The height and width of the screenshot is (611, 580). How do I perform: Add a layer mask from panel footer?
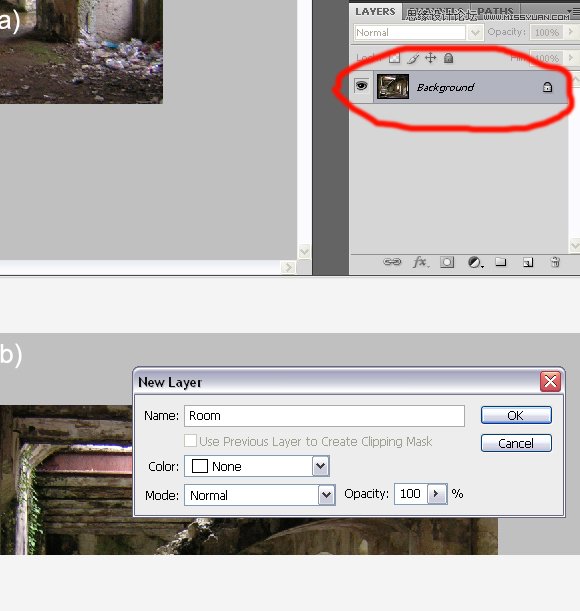pyautogui.click(x=447, y=262)
